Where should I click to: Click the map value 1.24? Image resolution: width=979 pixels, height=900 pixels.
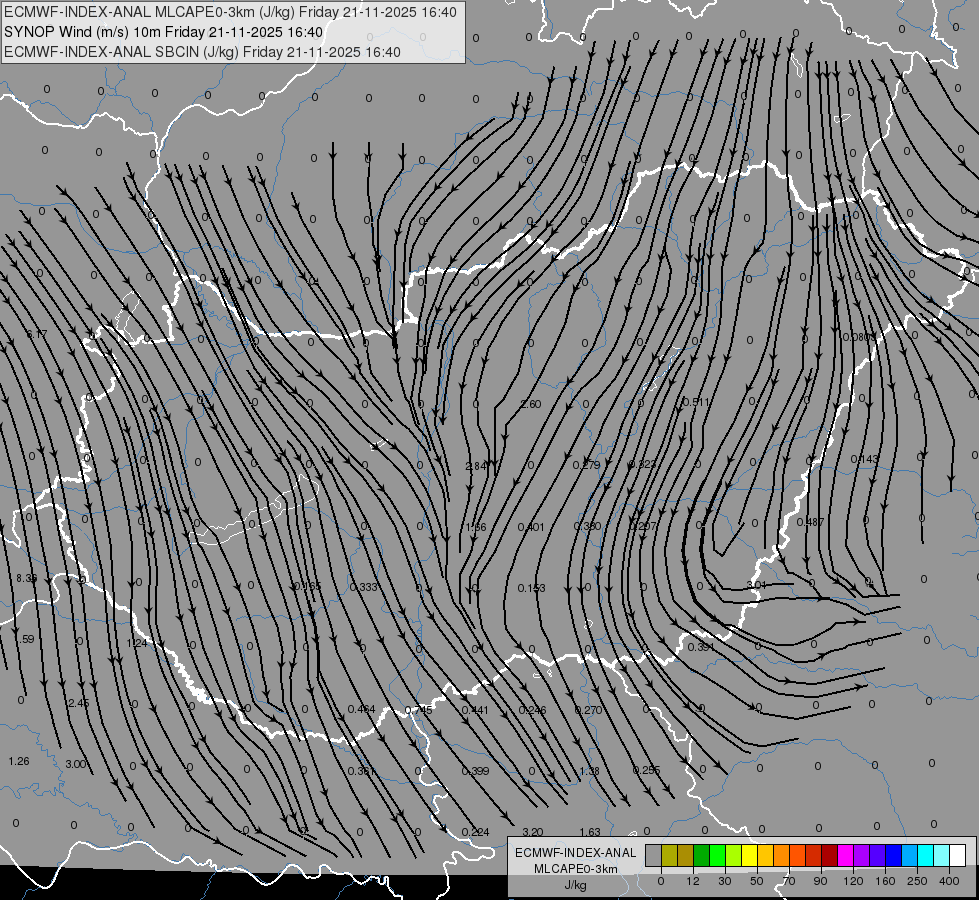[137, 643]
